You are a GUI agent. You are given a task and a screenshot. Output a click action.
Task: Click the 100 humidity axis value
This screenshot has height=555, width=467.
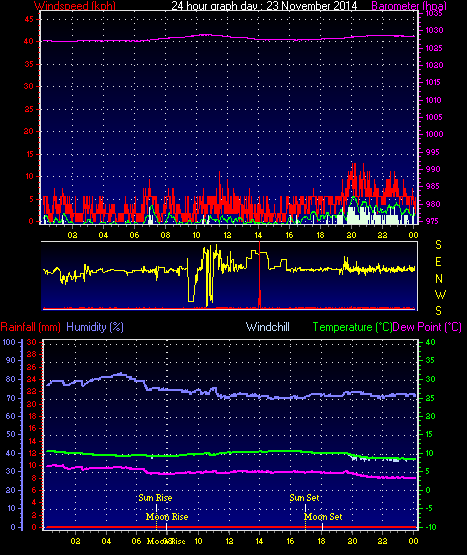pyautogui.click(x=9, y=342)
